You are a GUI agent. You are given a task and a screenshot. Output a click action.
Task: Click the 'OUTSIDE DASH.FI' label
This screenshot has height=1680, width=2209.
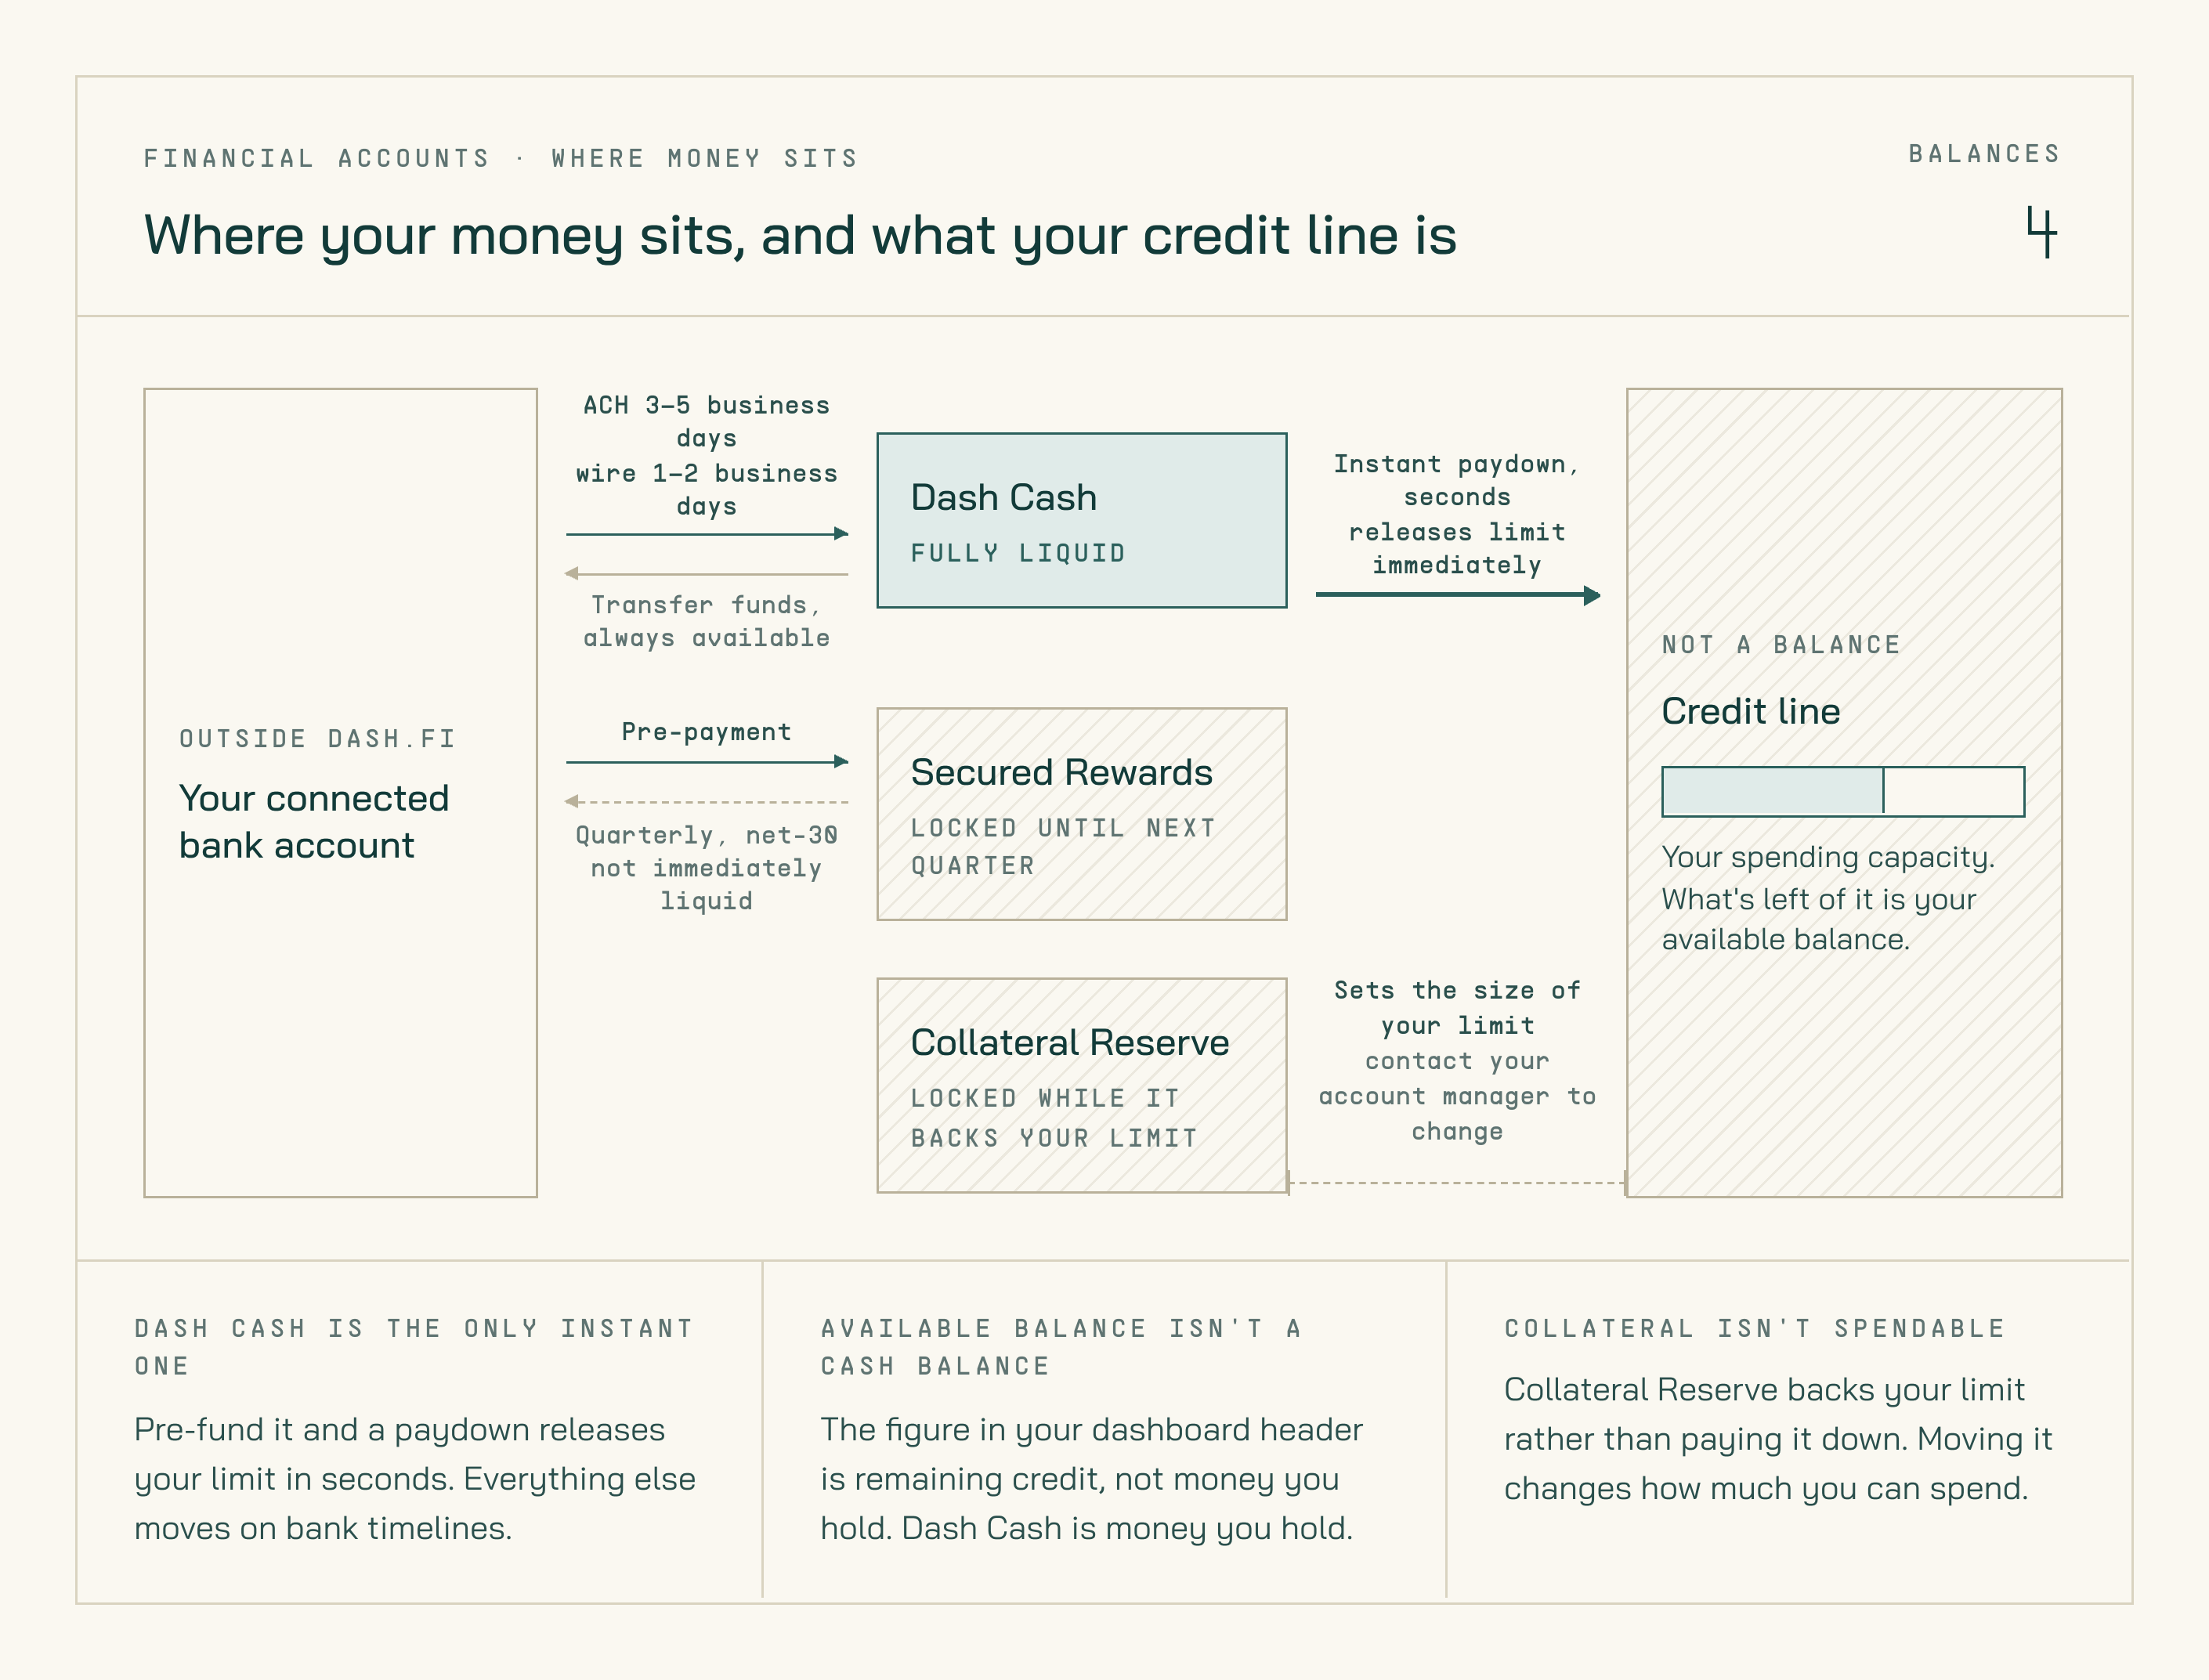click(x=317, y=739)
